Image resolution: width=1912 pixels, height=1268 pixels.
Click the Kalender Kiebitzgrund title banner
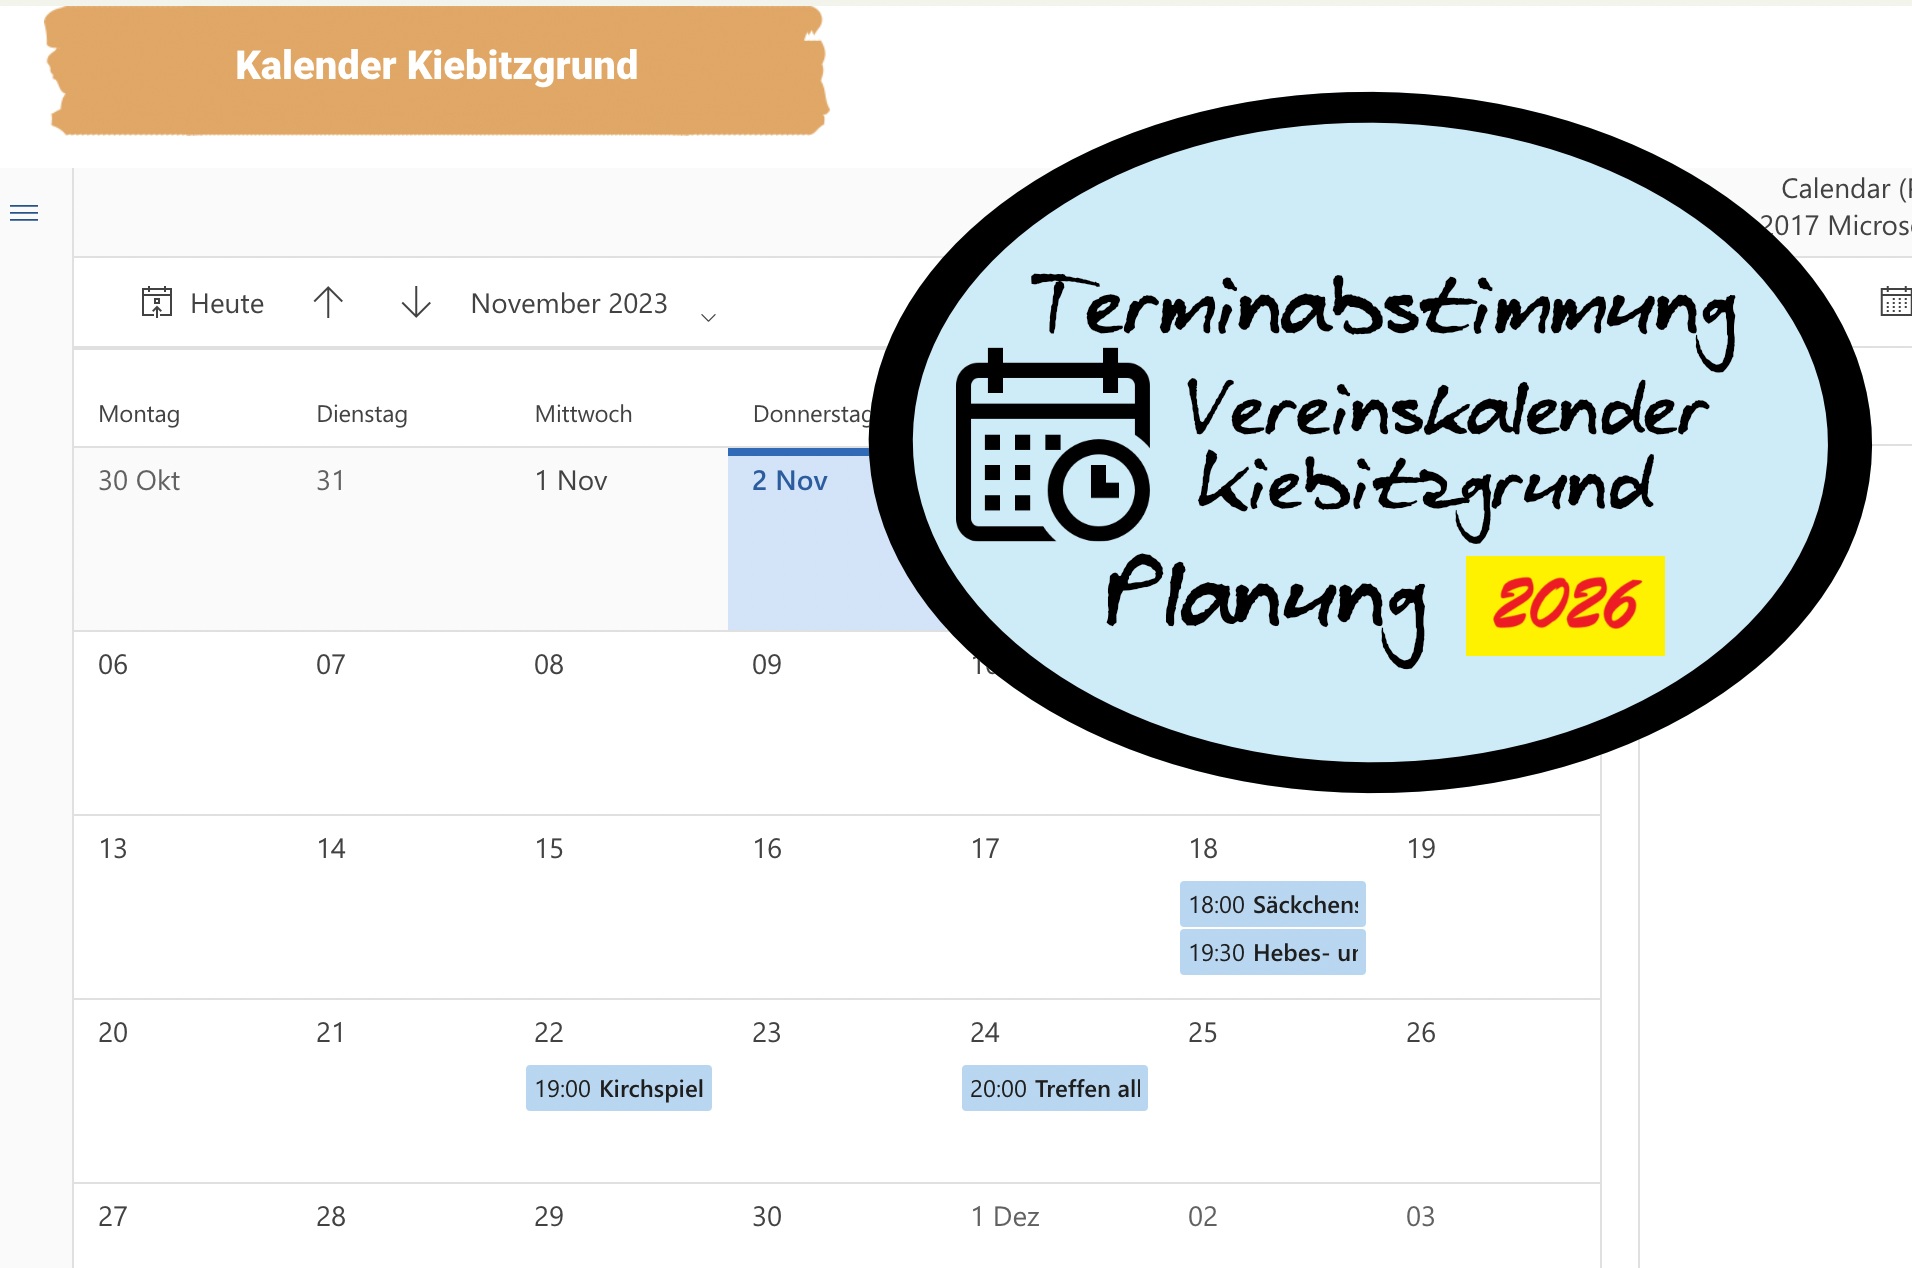(x=436, y=67)
